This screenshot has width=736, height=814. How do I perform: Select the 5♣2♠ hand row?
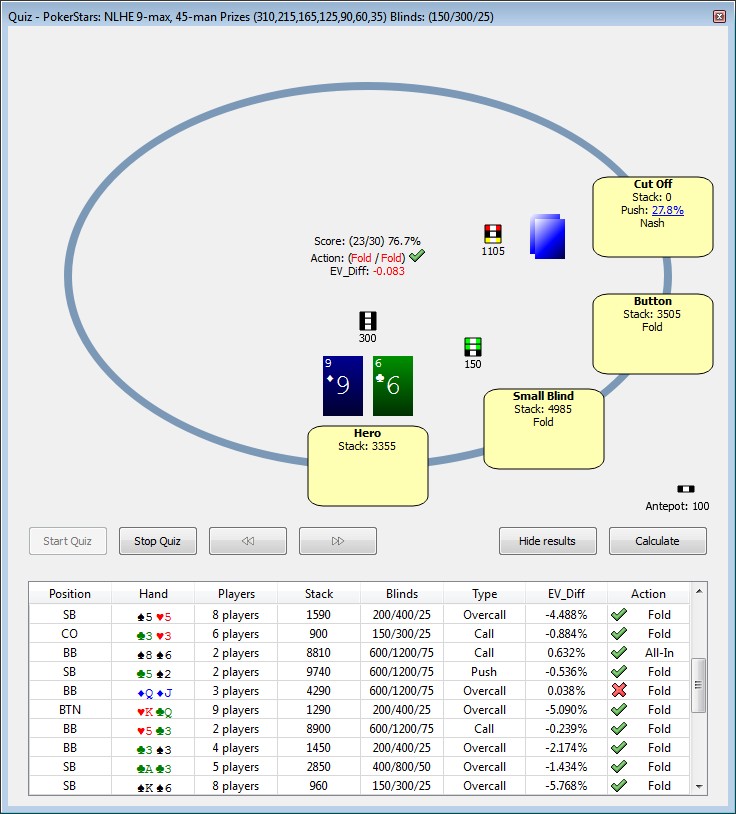point(360,672)
